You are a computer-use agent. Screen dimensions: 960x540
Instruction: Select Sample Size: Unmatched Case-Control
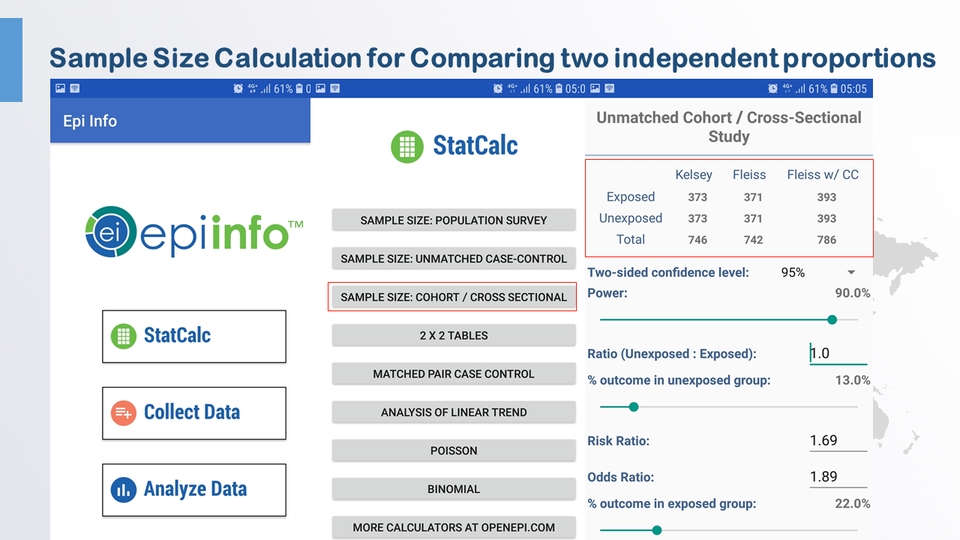(454, 258)
